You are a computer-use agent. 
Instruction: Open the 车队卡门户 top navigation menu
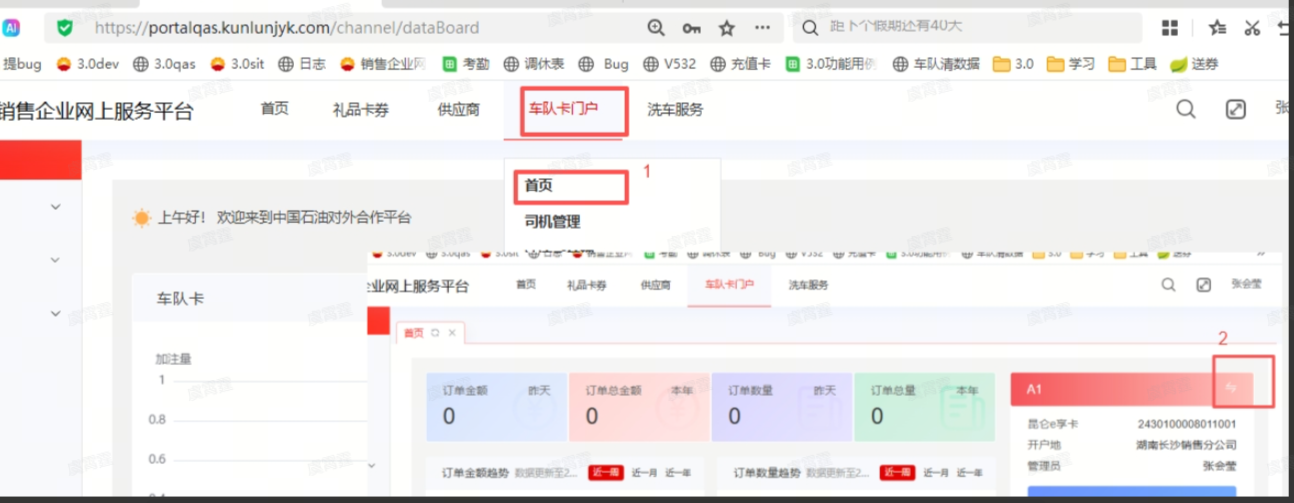point(563,109)
